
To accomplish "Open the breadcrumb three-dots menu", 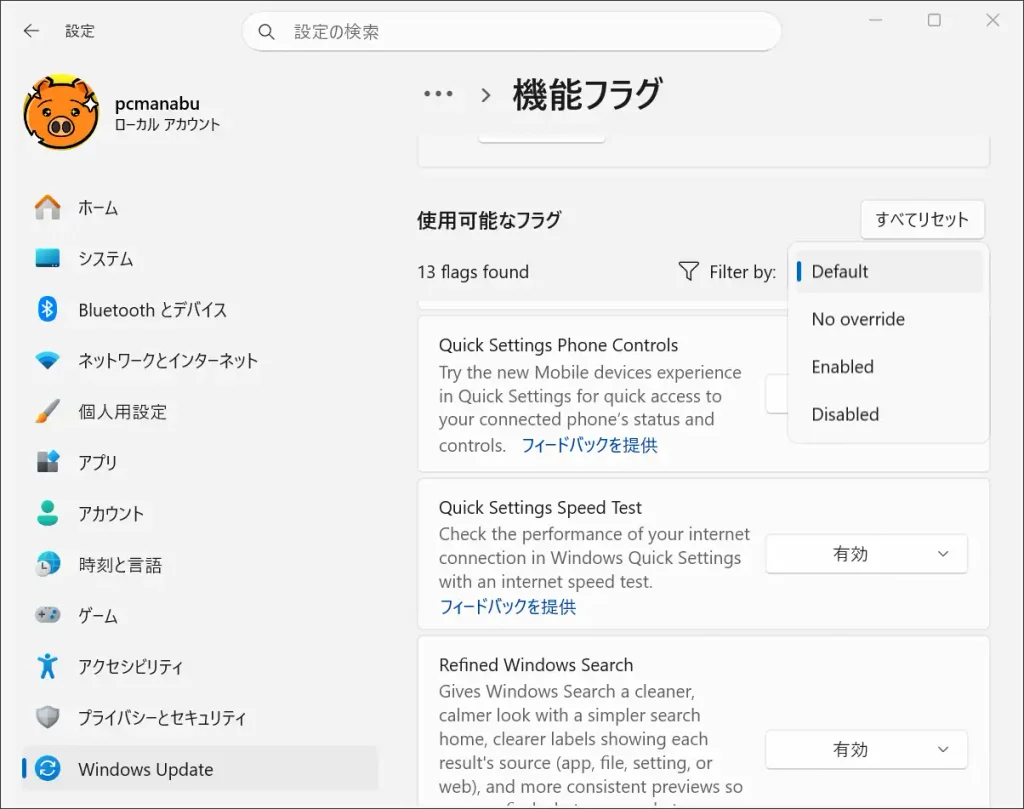I will pos(438,94).
